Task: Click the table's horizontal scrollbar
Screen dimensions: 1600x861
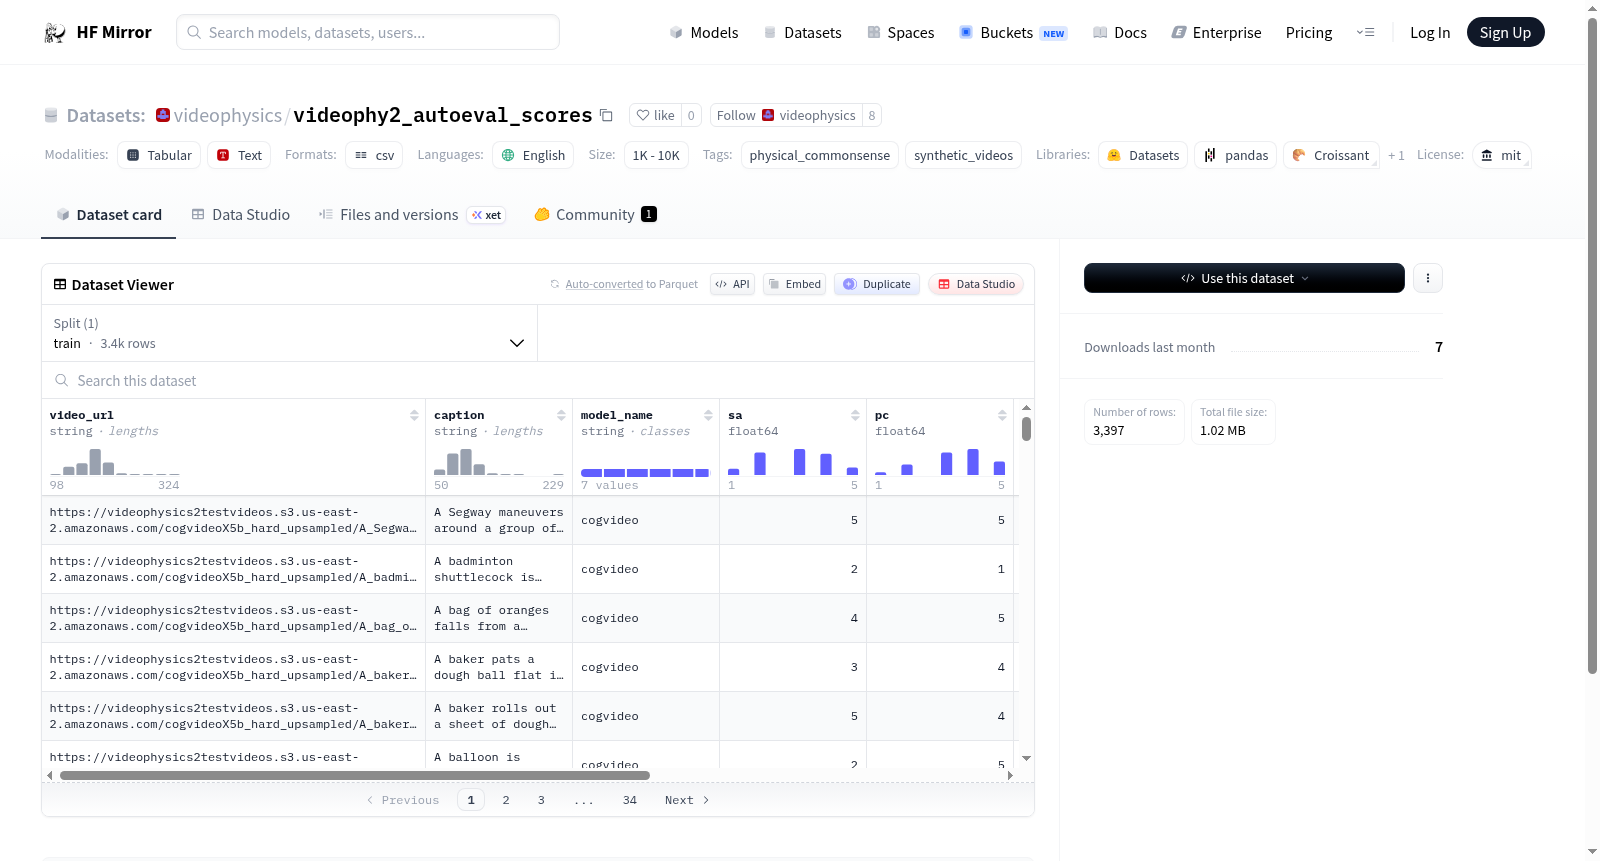Action: pos(355,775)
